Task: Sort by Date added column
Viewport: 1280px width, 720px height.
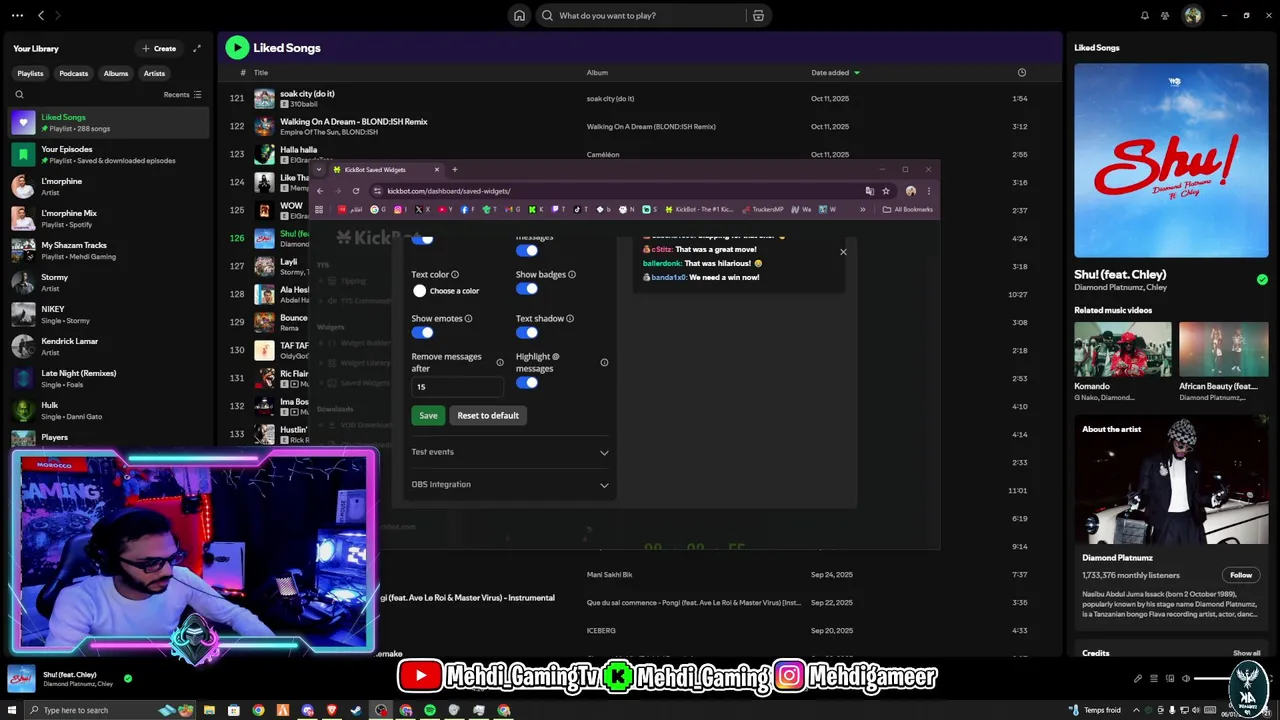Action: (x=835, y=72)
